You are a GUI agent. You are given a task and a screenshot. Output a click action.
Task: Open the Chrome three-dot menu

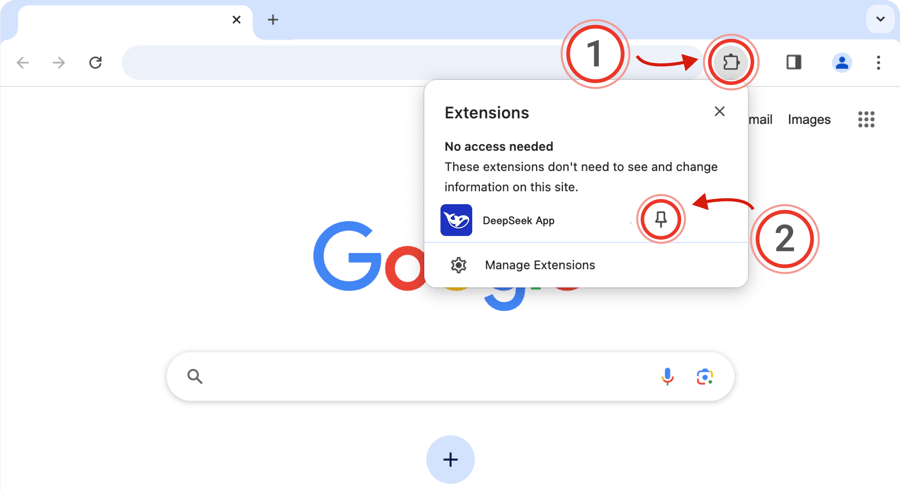(x=878, y=62)
